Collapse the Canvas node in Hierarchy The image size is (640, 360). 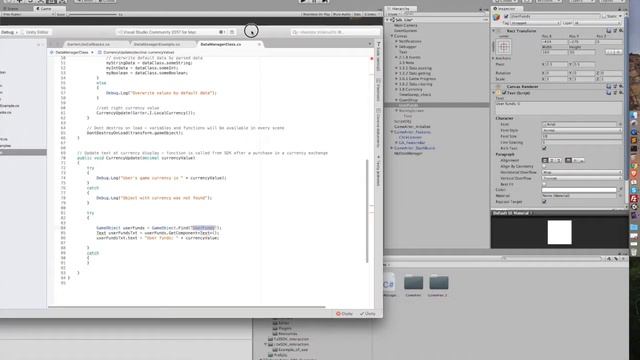(x=391, y=36)
